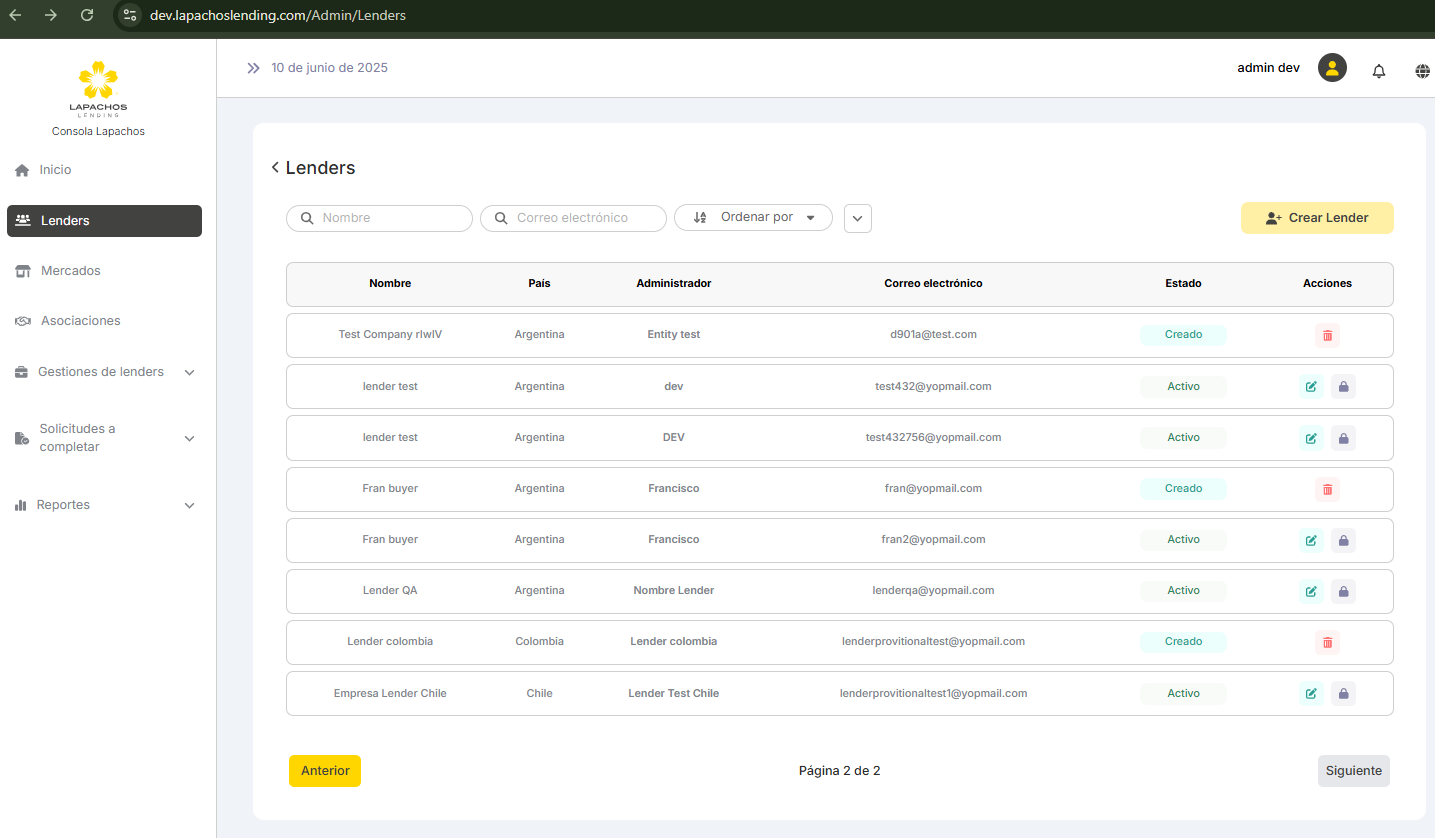Open the notifications bell
This screenshot has height=838, width=1435.
(x=1379, y=71)
